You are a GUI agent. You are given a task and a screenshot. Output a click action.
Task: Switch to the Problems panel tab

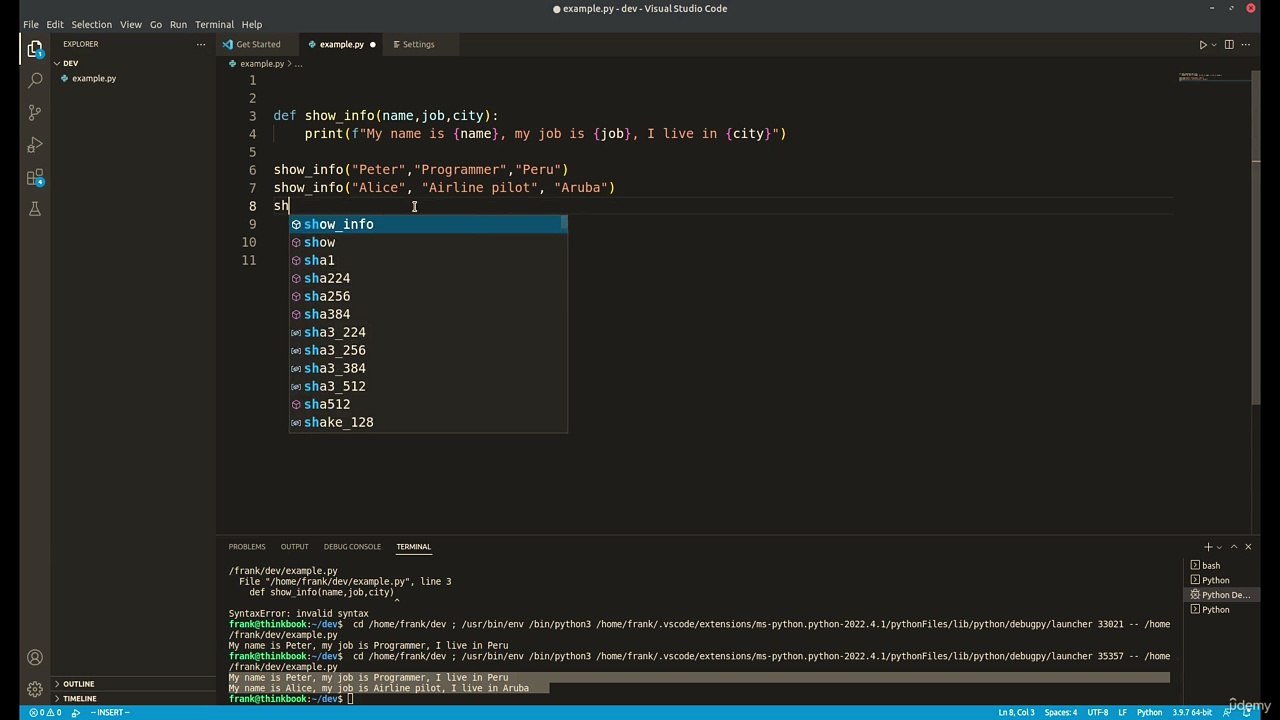[247, 547]
